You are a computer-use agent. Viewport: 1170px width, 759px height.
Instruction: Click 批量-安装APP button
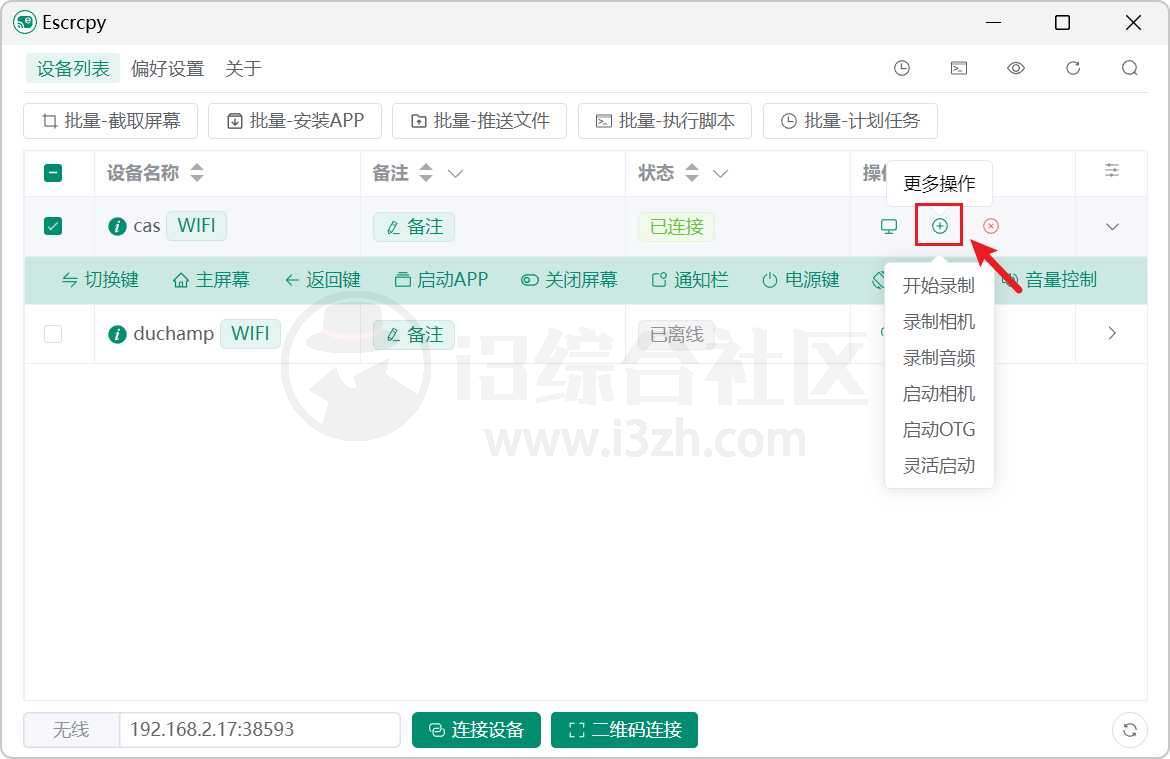[295, 121]
